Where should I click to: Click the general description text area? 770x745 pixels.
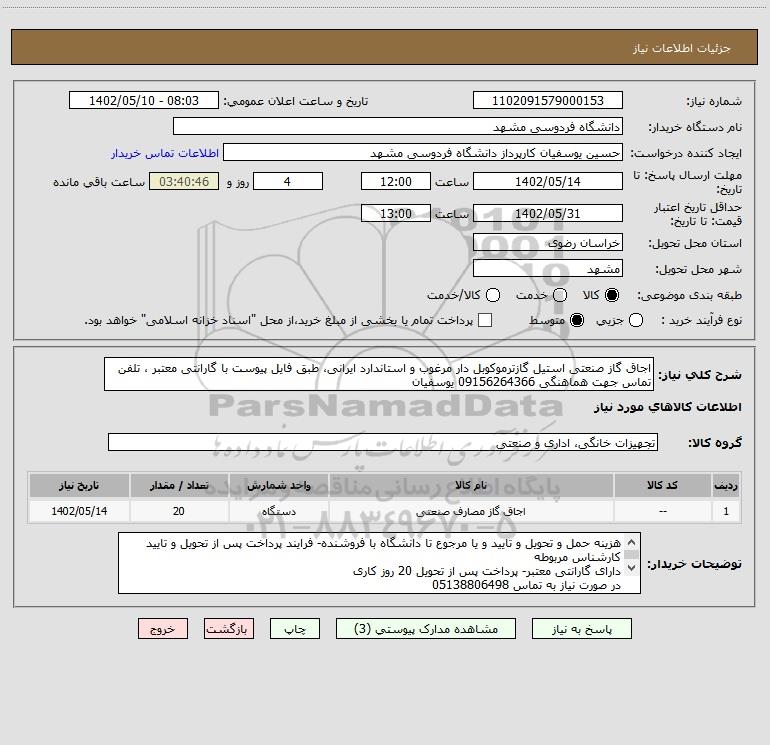click(379, 375)
